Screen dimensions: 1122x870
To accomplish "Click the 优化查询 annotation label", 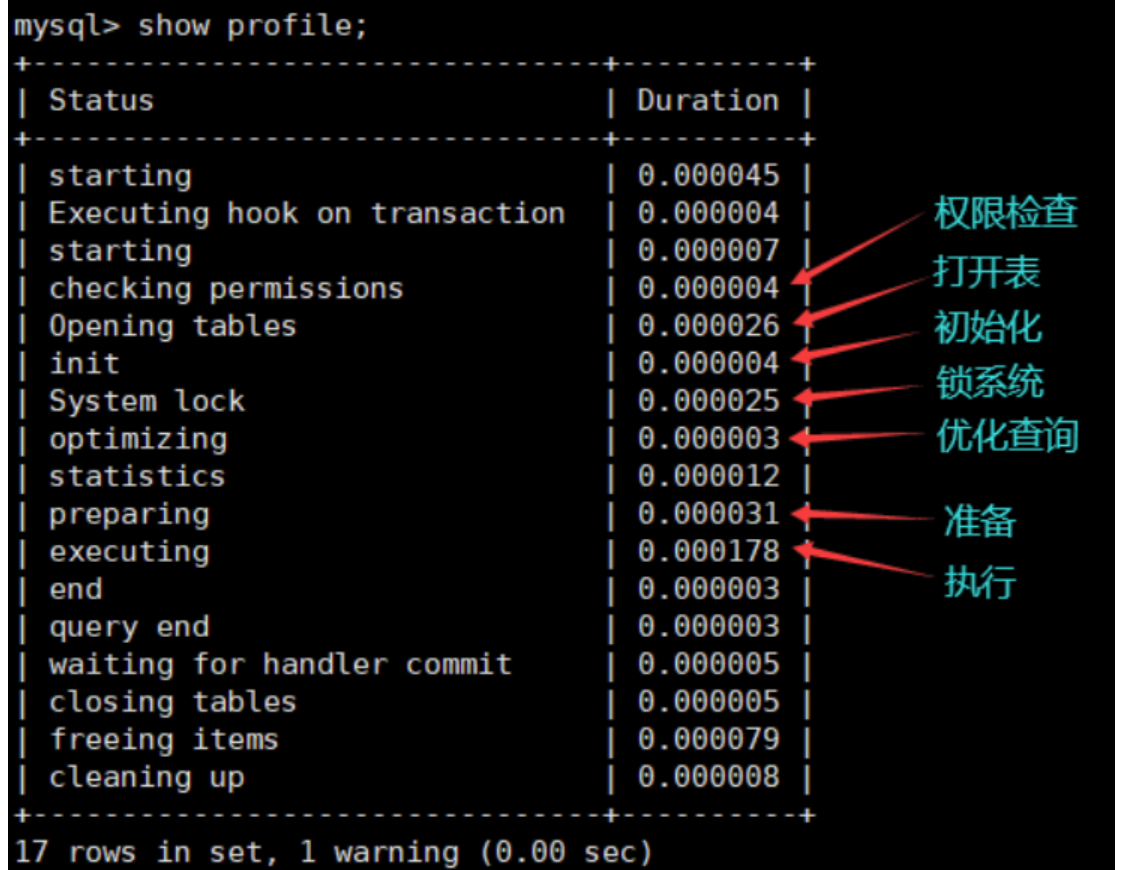I will click(x=1008, y=436).
